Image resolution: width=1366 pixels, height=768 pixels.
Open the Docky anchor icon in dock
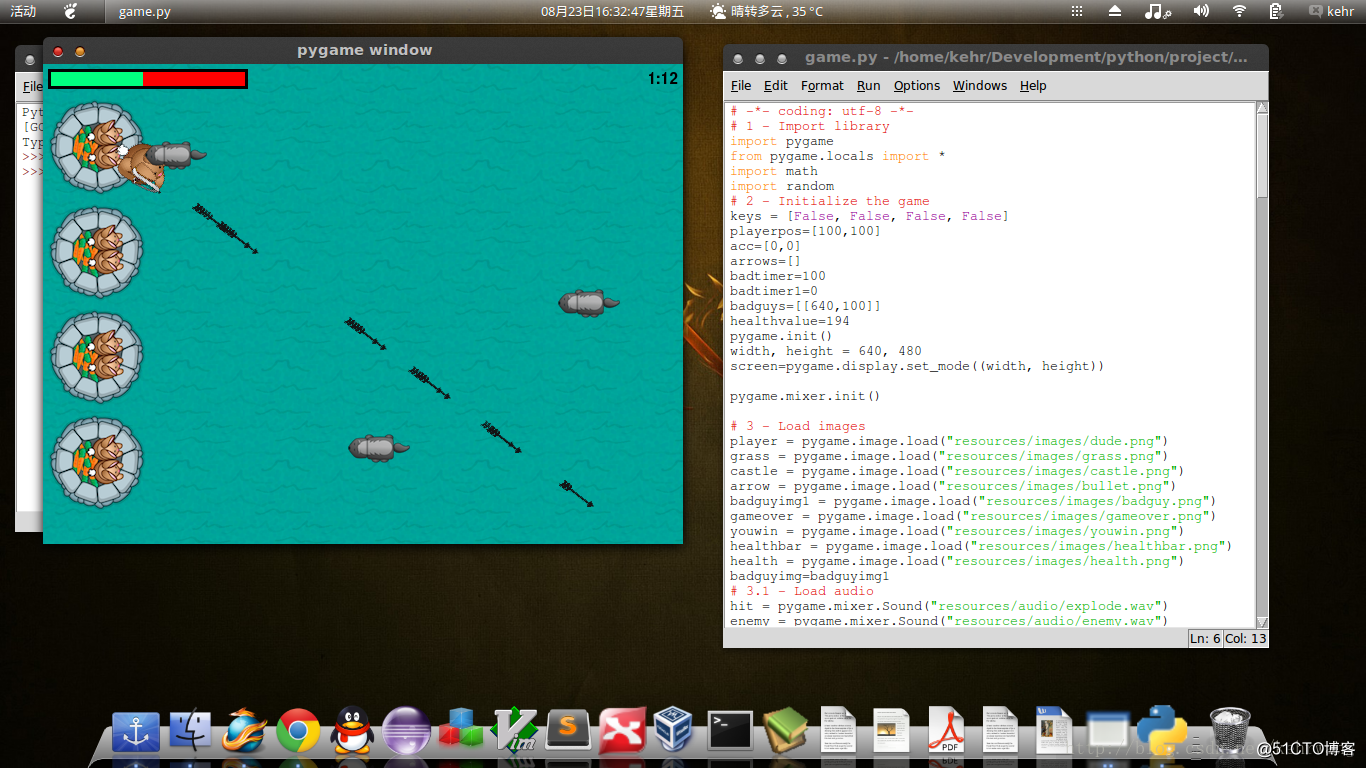135,733
